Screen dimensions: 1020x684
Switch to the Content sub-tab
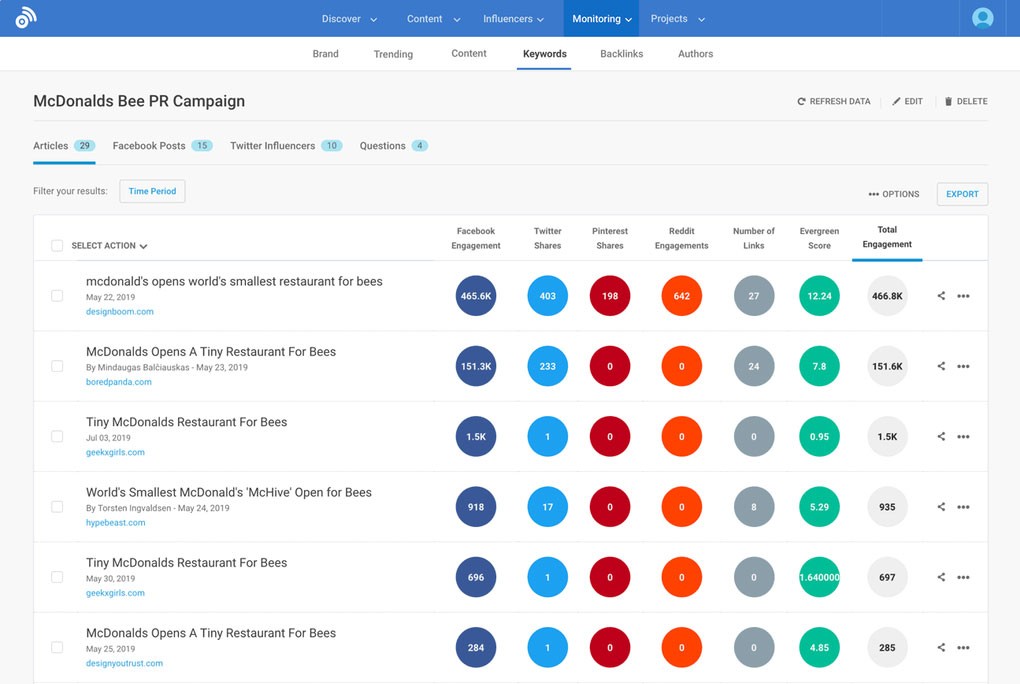(469, 54)
